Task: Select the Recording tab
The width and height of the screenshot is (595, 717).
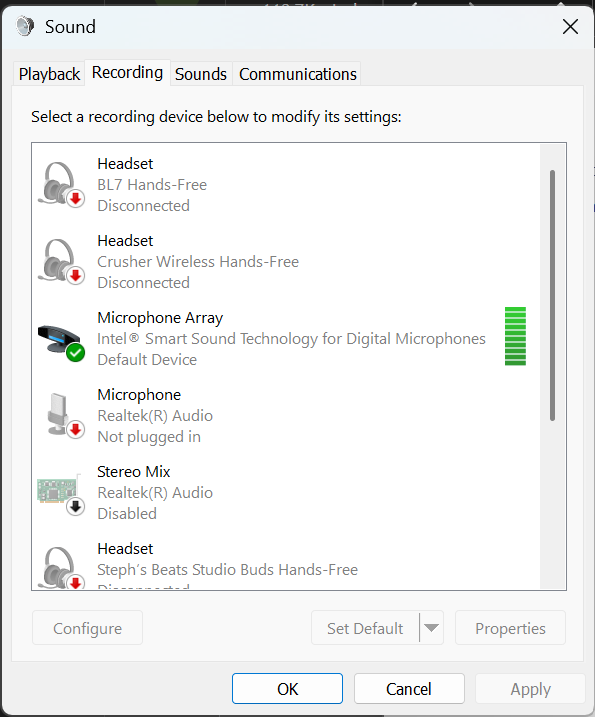Action: point(128,73)
